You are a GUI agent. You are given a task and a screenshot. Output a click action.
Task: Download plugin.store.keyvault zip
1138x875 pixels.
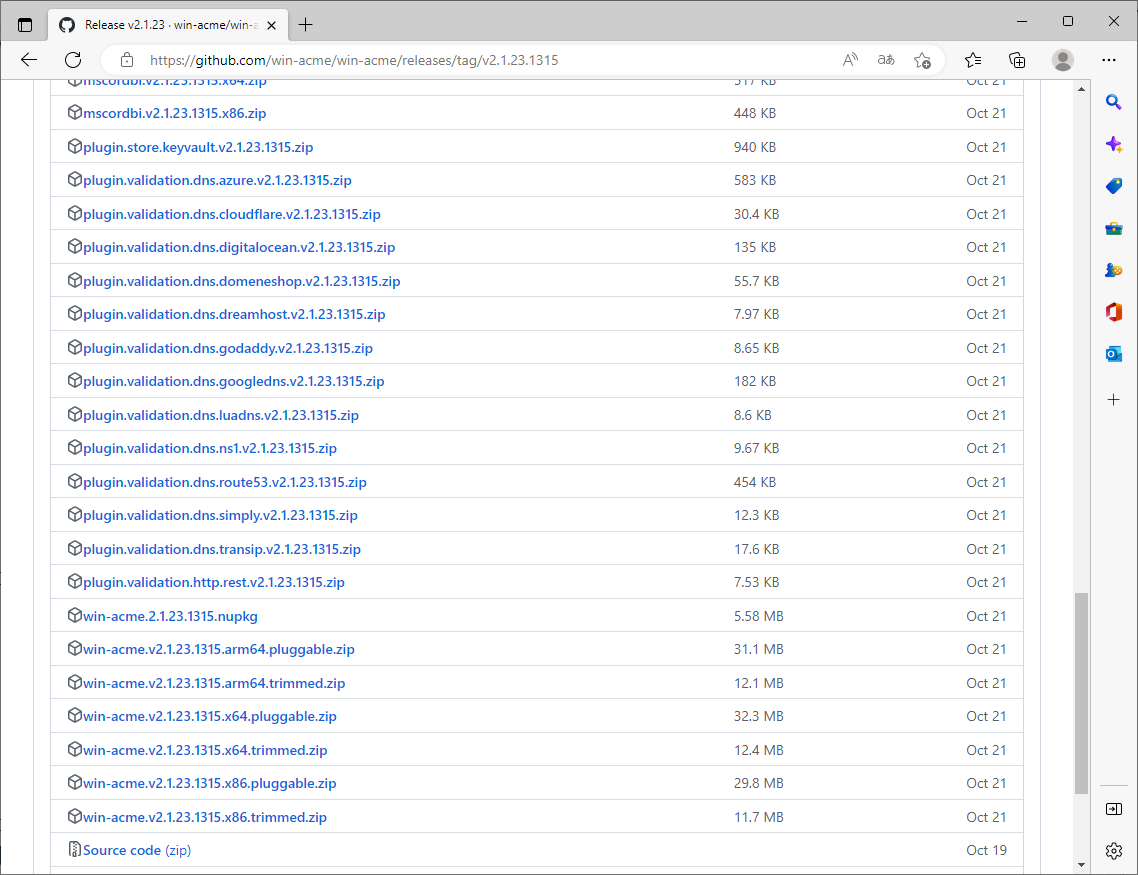pyautogui.click(x=198, y=147)
